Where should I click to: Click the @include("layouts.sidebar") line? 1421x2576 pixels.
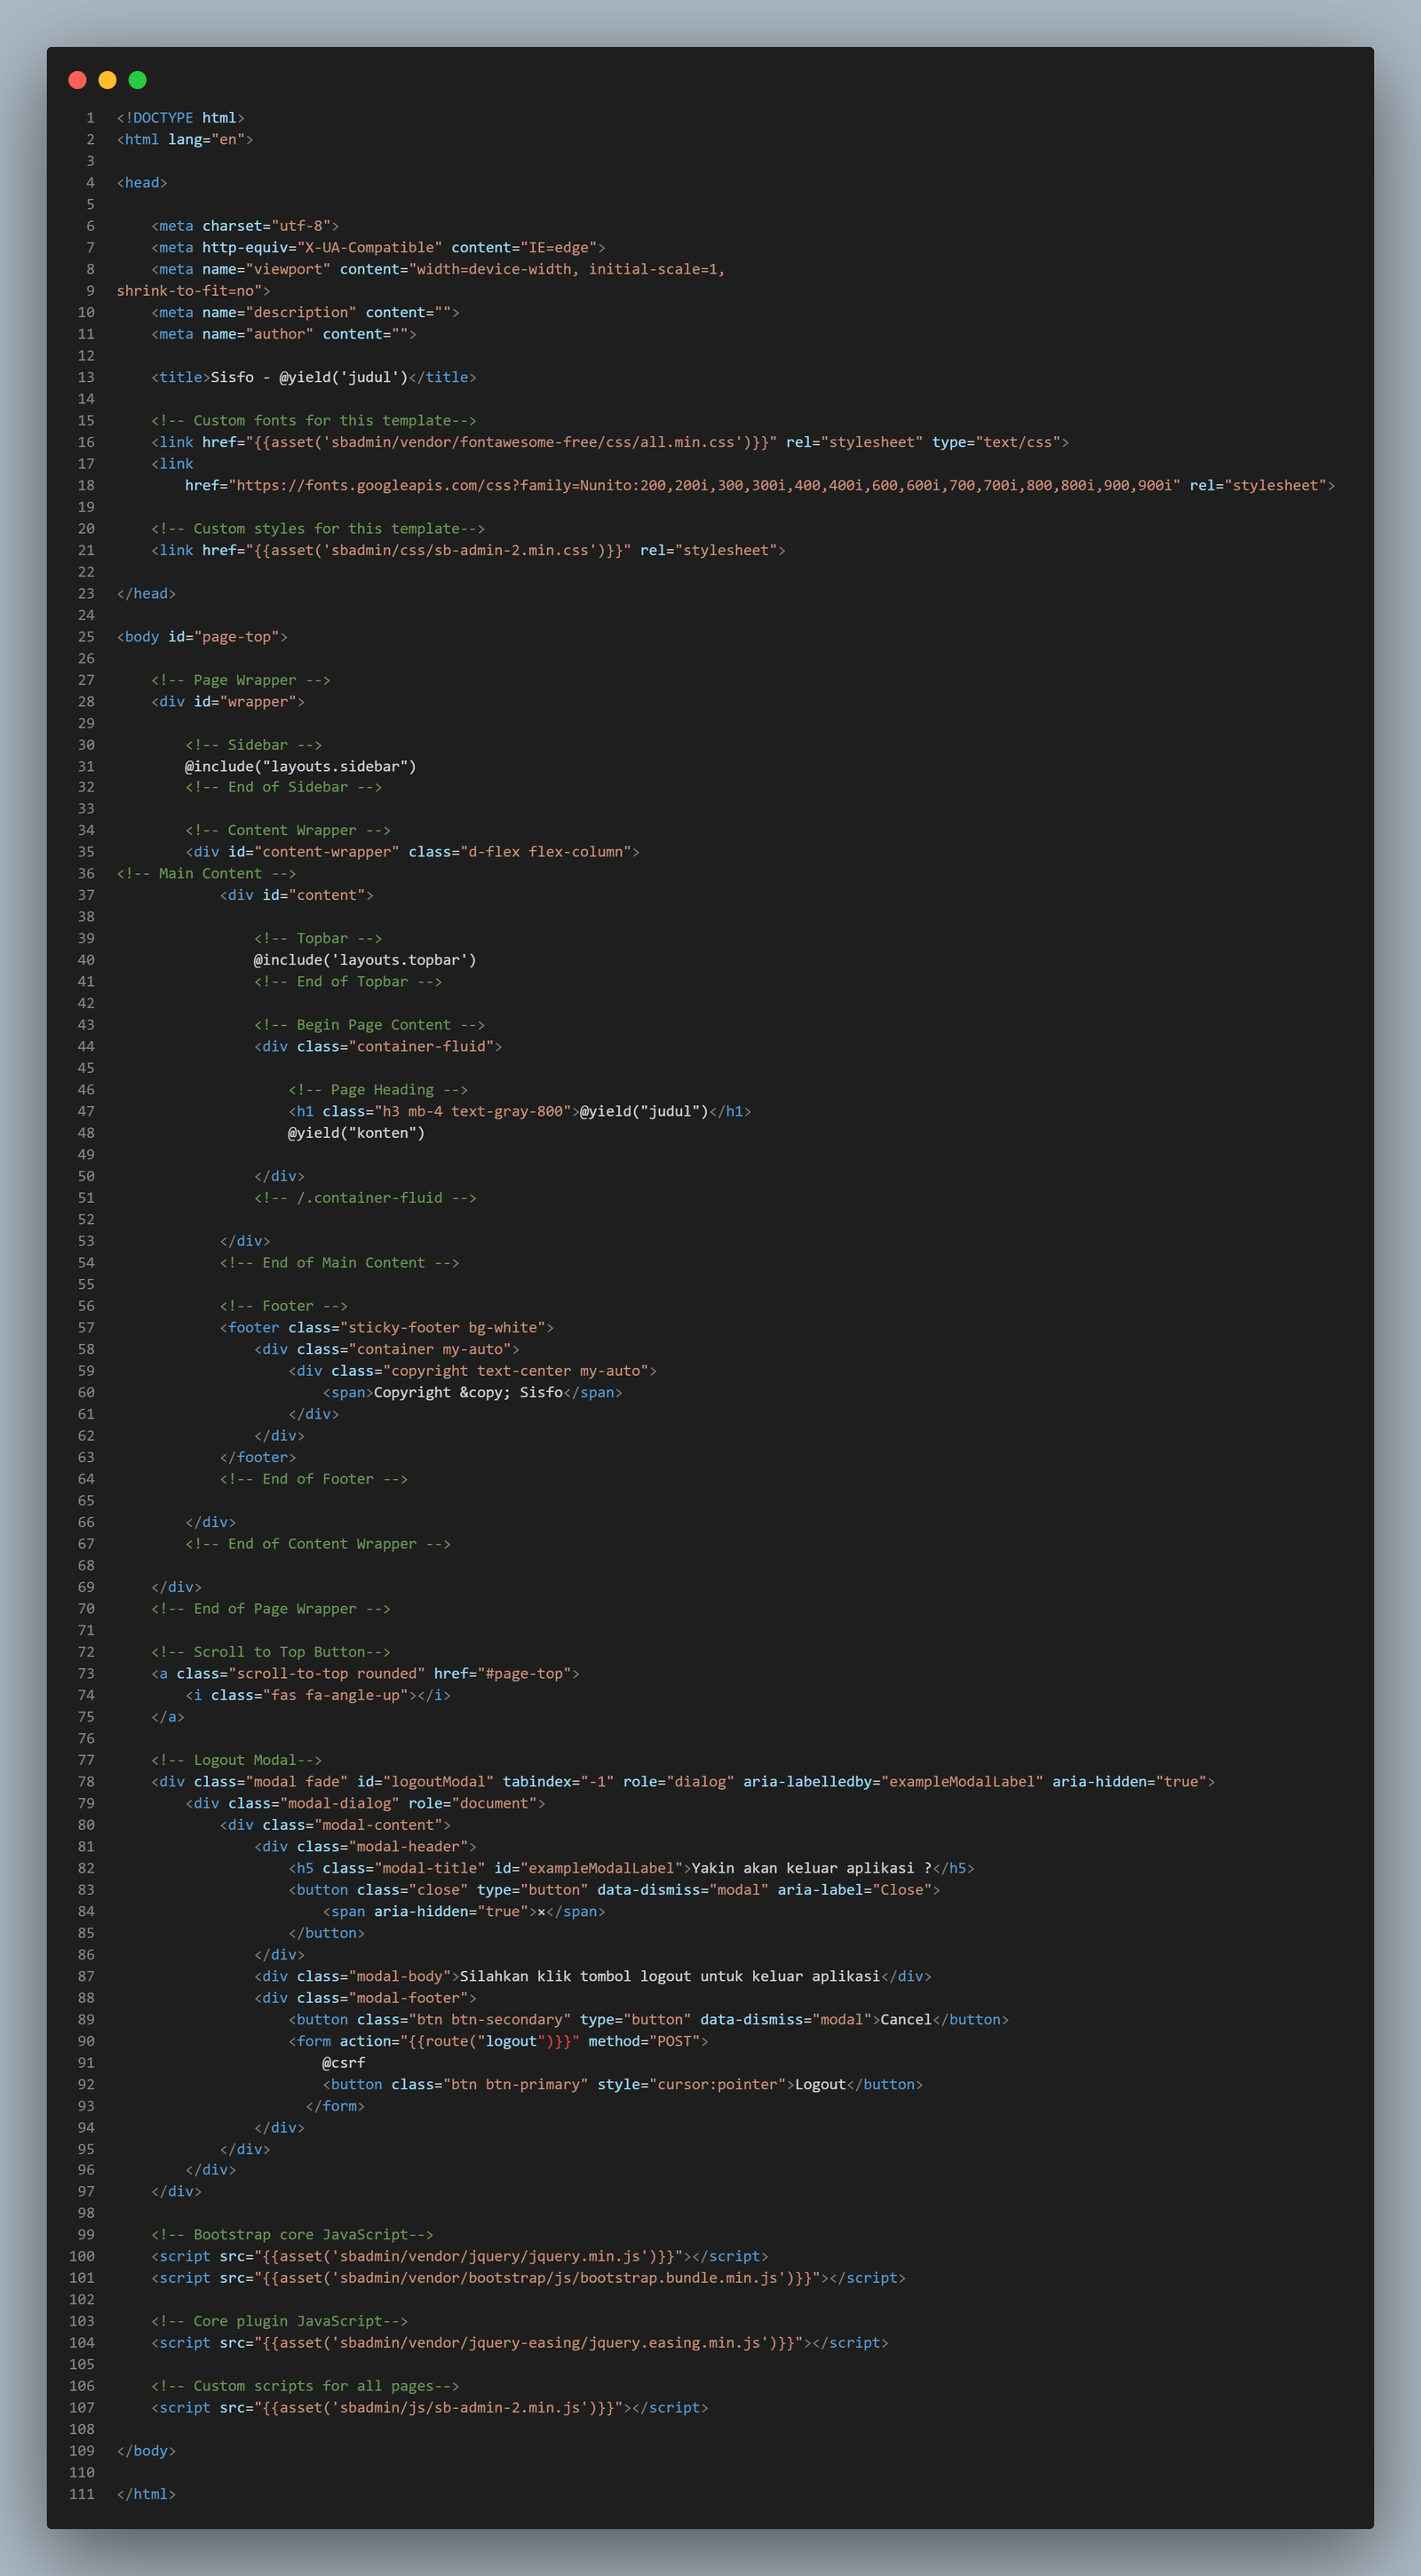point(300,767)
